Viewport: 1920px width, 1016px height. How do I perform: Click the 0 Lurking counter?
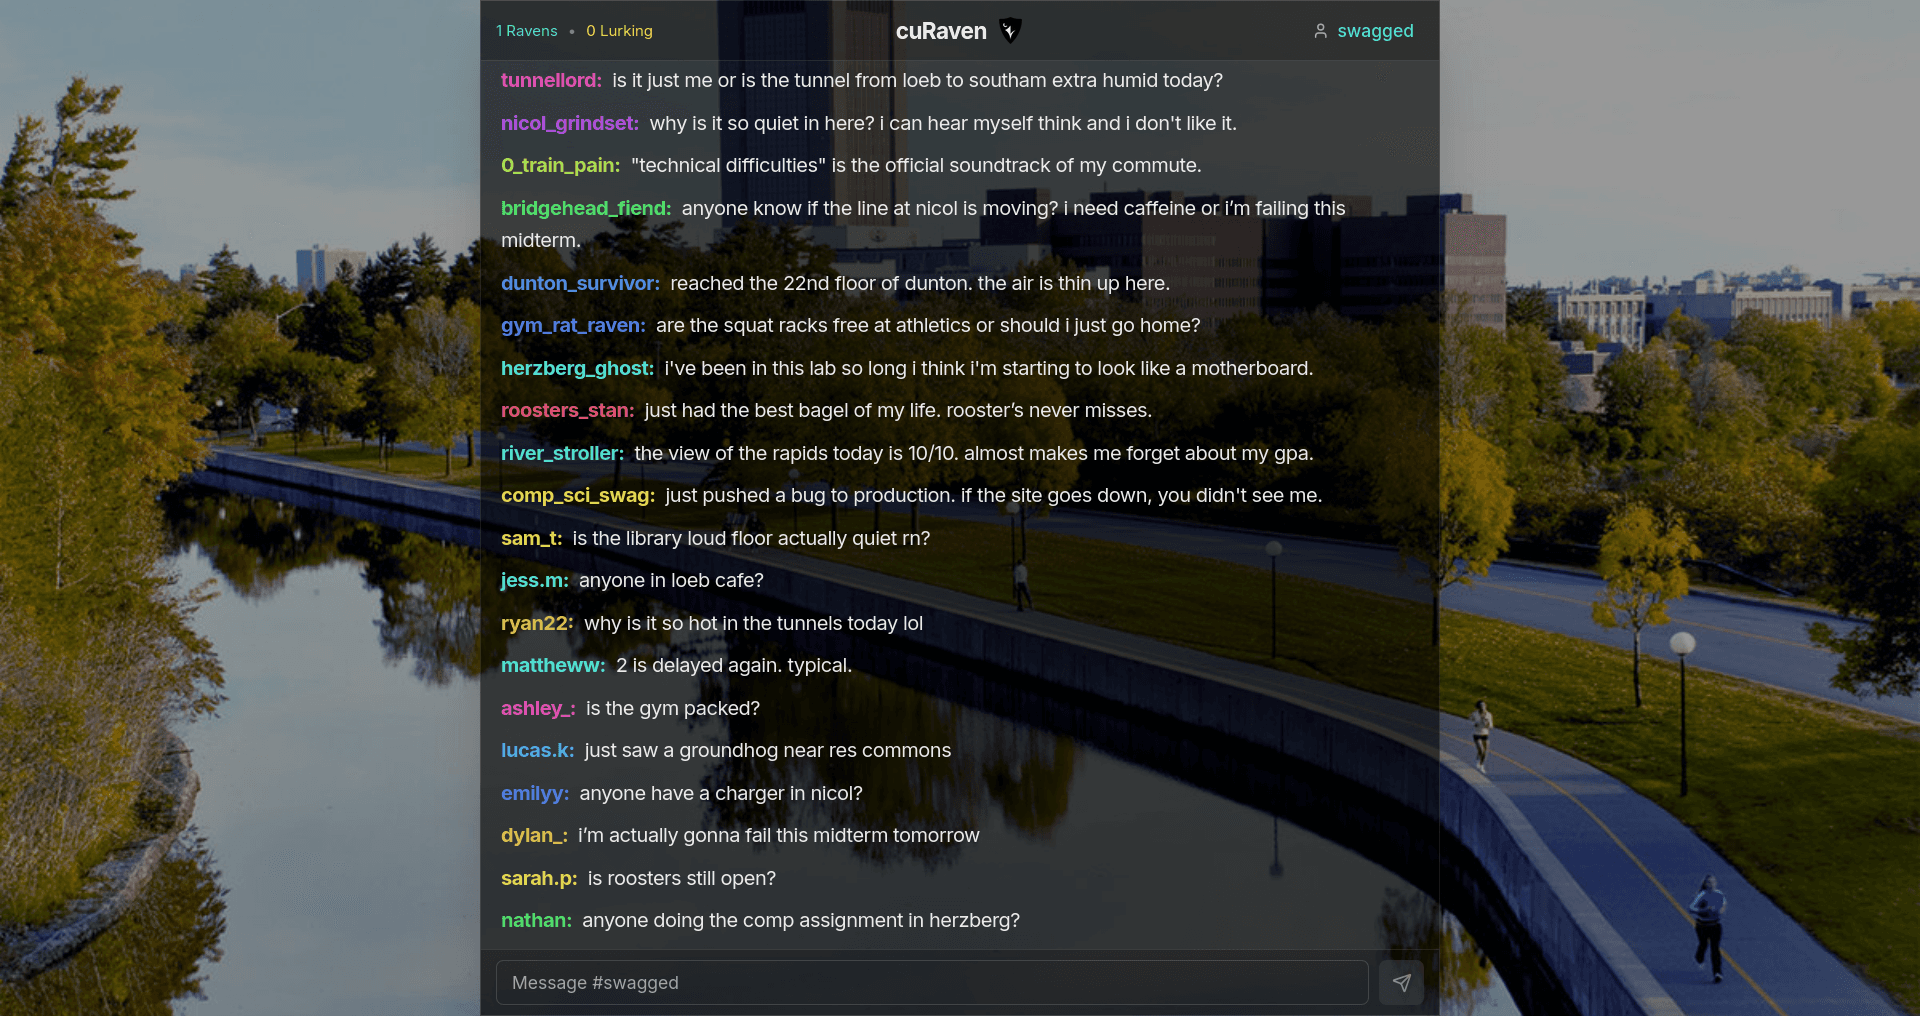pos(619,31)
